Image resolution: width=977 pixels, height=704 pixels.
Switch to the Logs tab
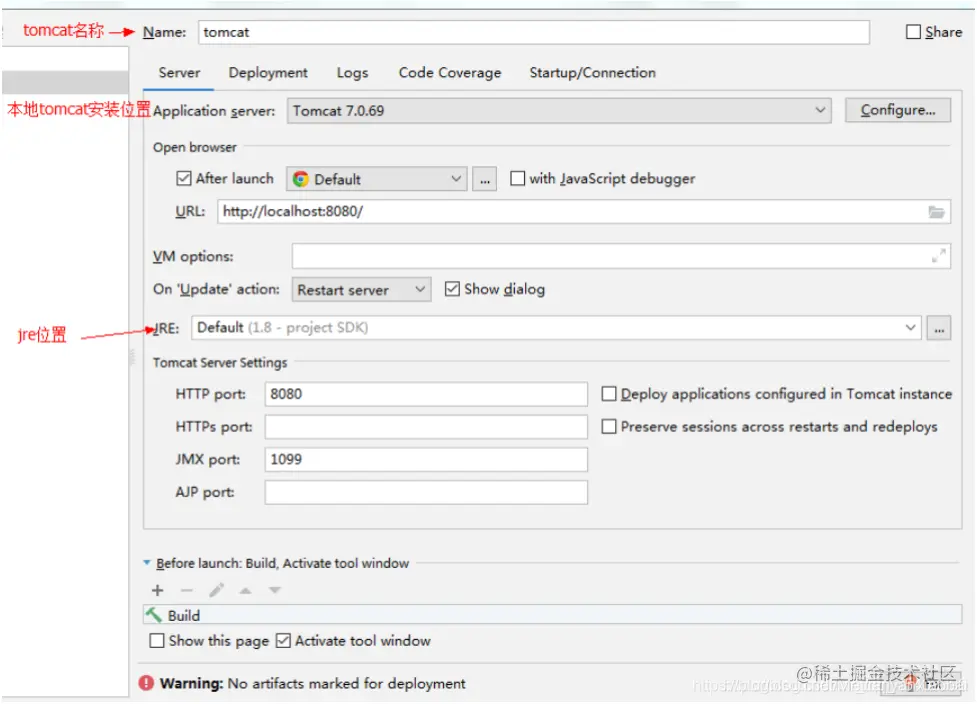353,73
